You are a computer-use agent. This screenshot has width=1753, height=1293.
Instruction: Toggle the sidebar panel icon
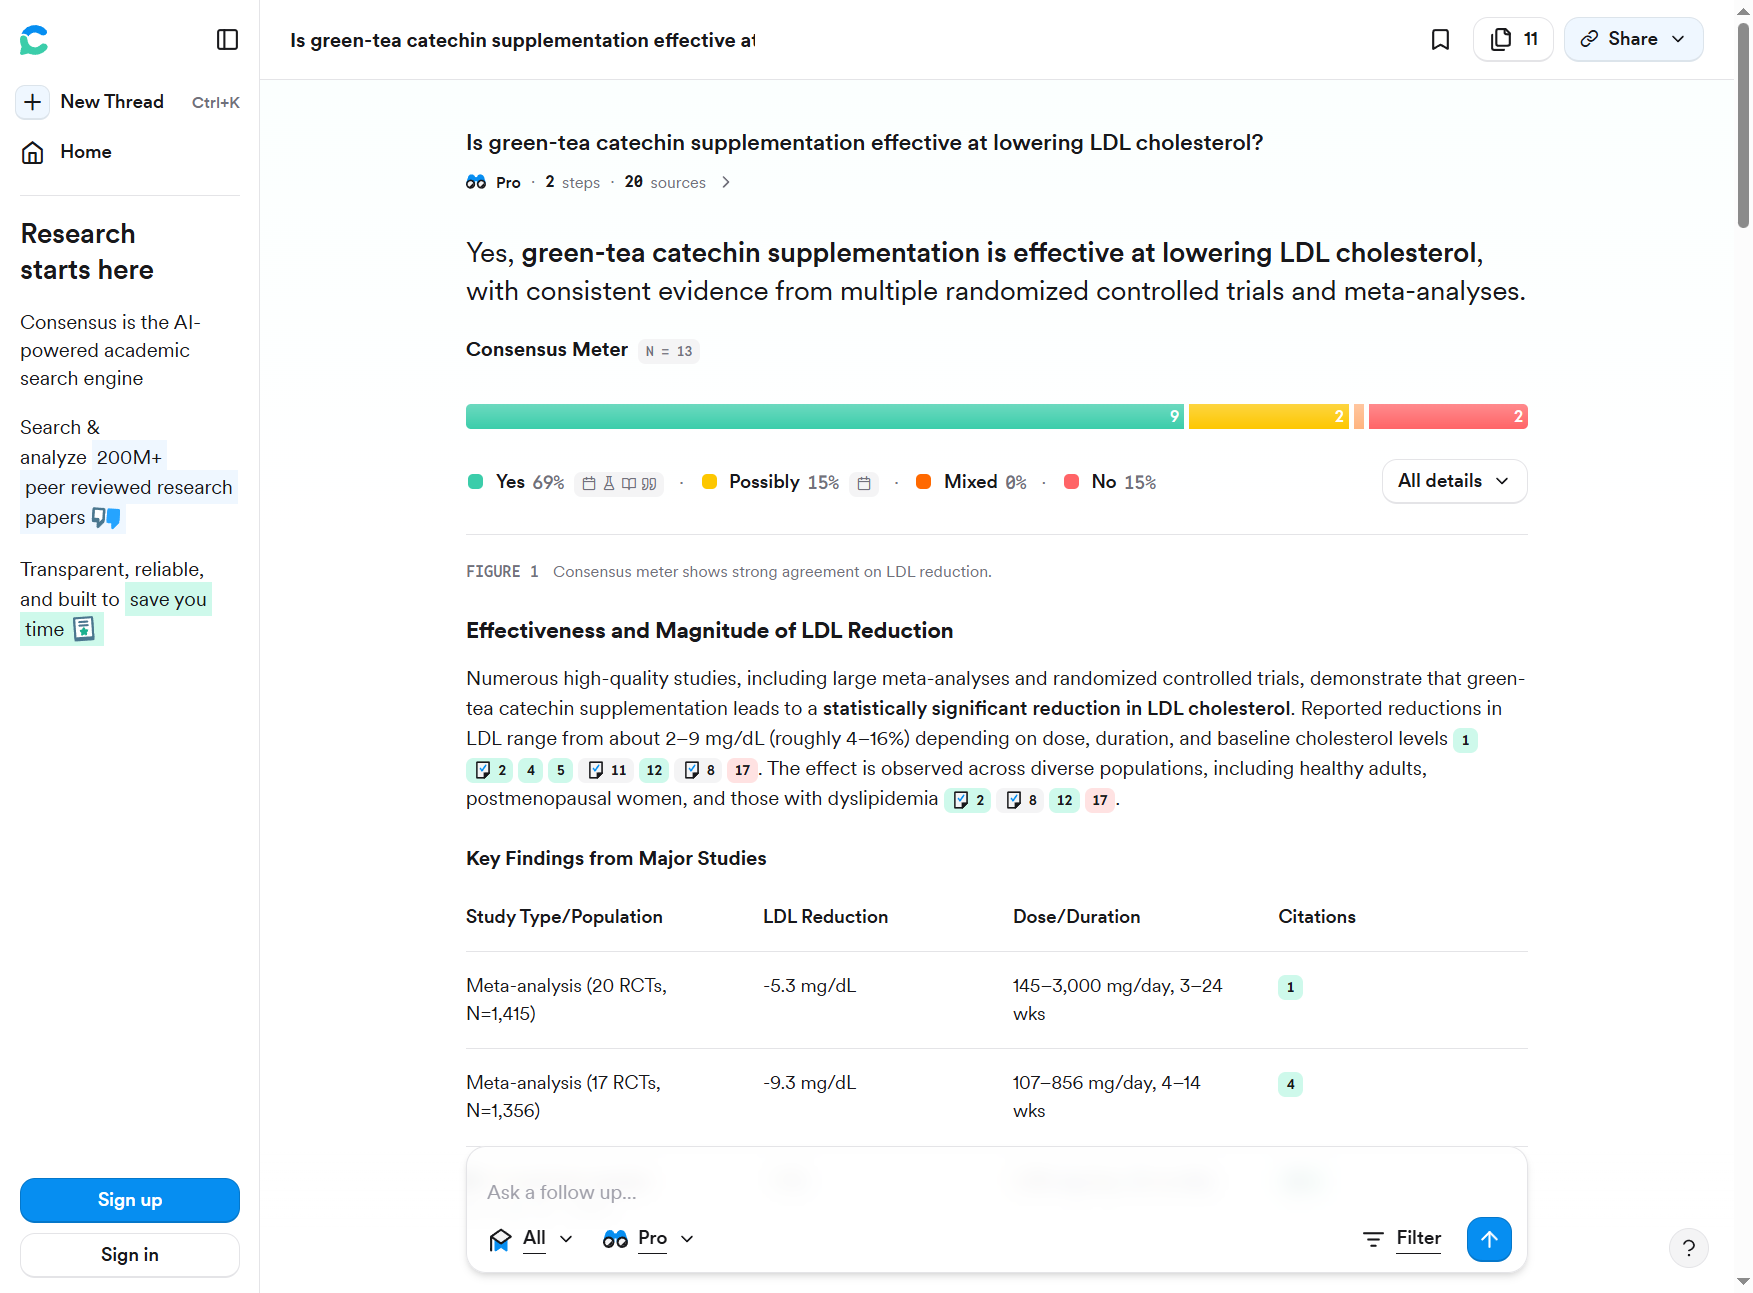[x=228, y=39]
